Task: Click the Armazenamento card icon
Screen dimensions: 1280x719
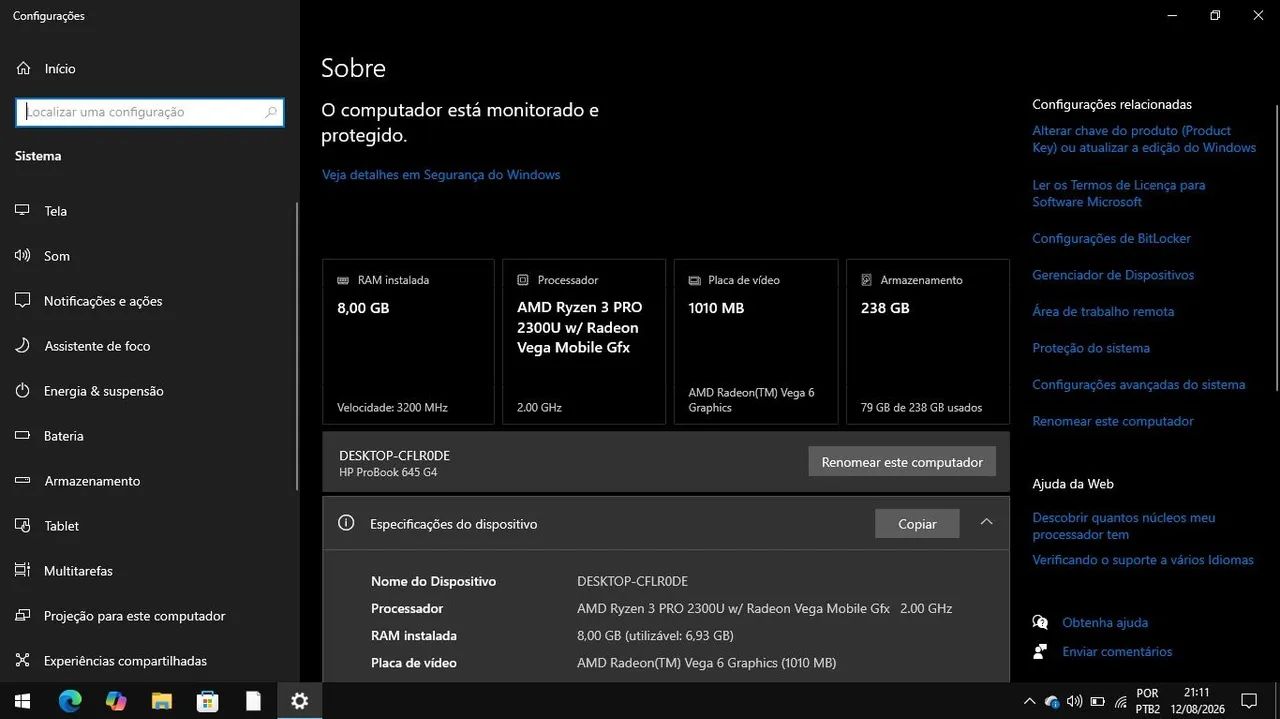Action: [867, 281]
